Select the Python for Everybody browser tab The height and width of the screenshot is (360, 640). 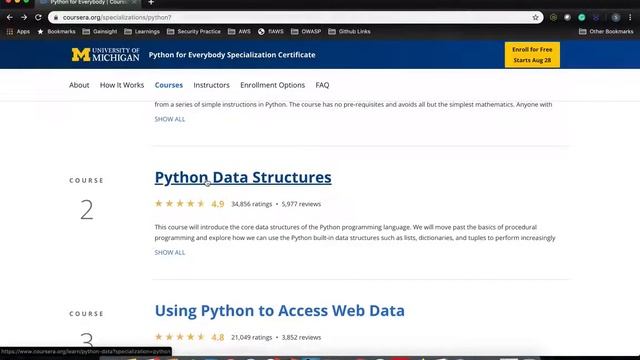(x=88, y=2)
